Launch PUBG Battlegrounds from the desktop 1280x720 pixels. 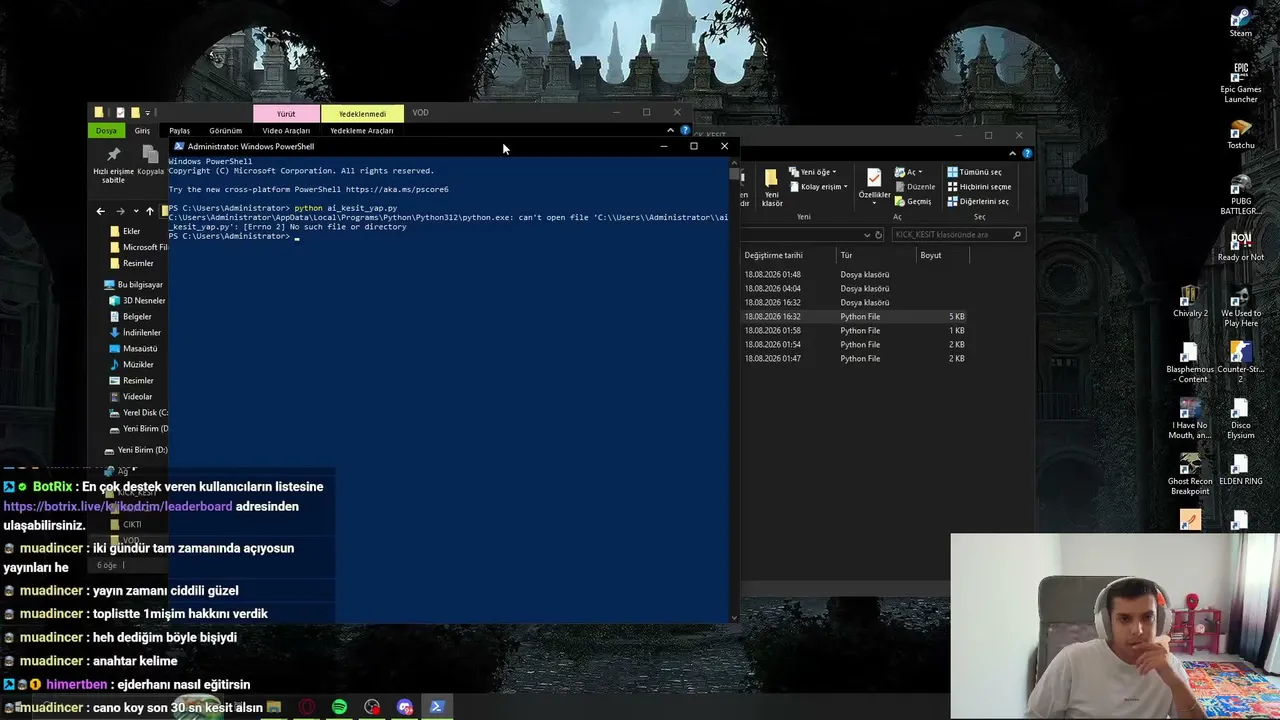click(1240, 195)
